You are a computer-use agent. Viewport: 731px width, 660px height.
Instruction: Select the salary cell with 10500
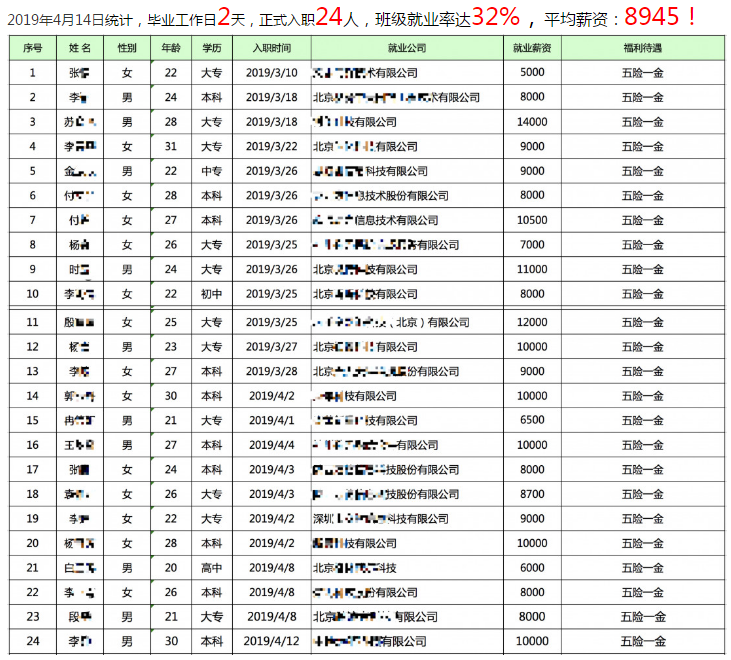(x=532, y=220)
